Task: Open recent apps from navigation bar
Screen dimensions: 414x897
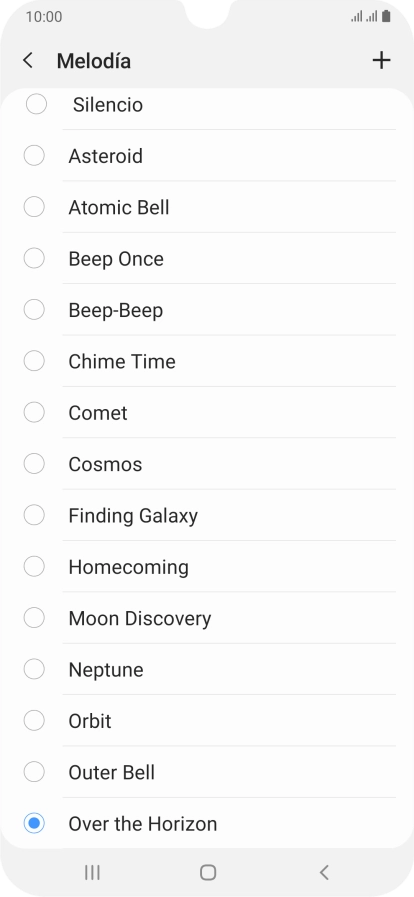Action: pos(92,872)
